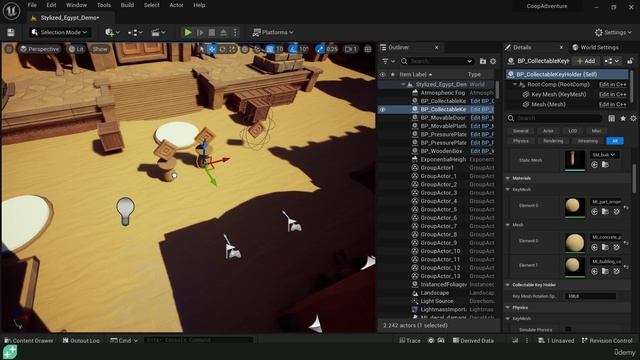Choose the Select objects cursor tool
Screen dimensions: 640x360
coord(202,49)
